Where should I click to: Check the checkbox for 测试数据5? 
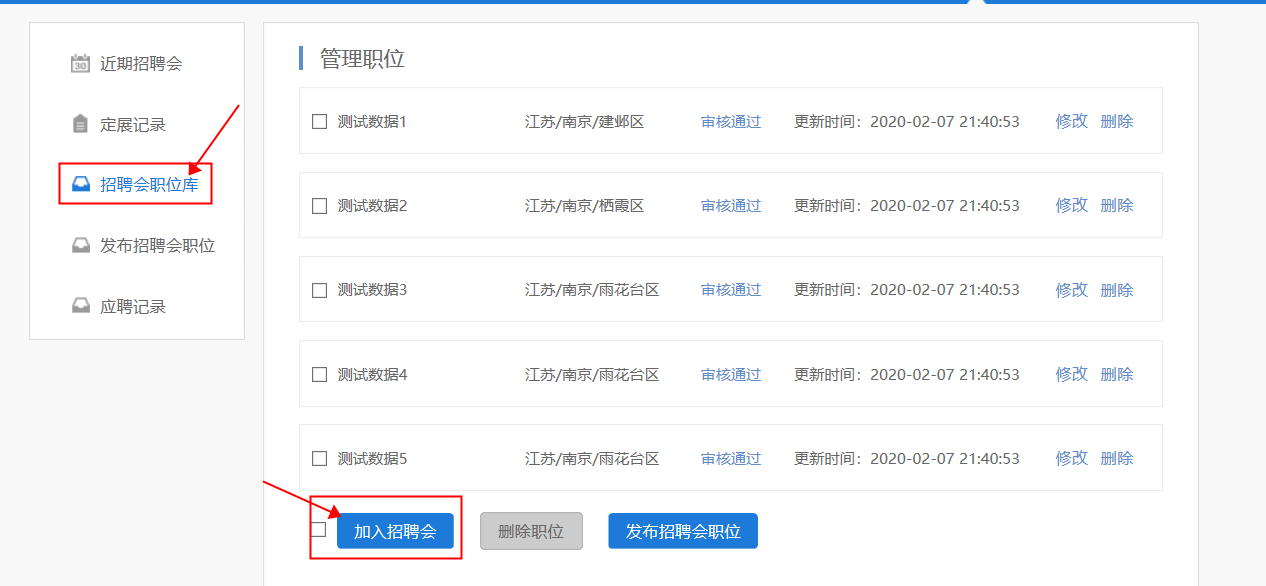319,457
